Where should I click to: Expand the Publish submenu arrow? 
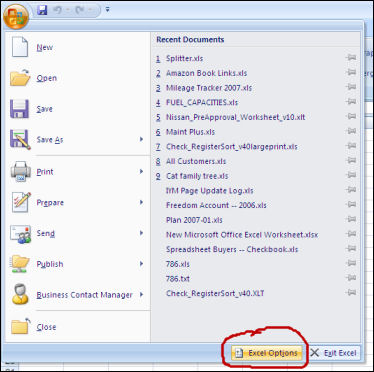click(x=141, y=264)
